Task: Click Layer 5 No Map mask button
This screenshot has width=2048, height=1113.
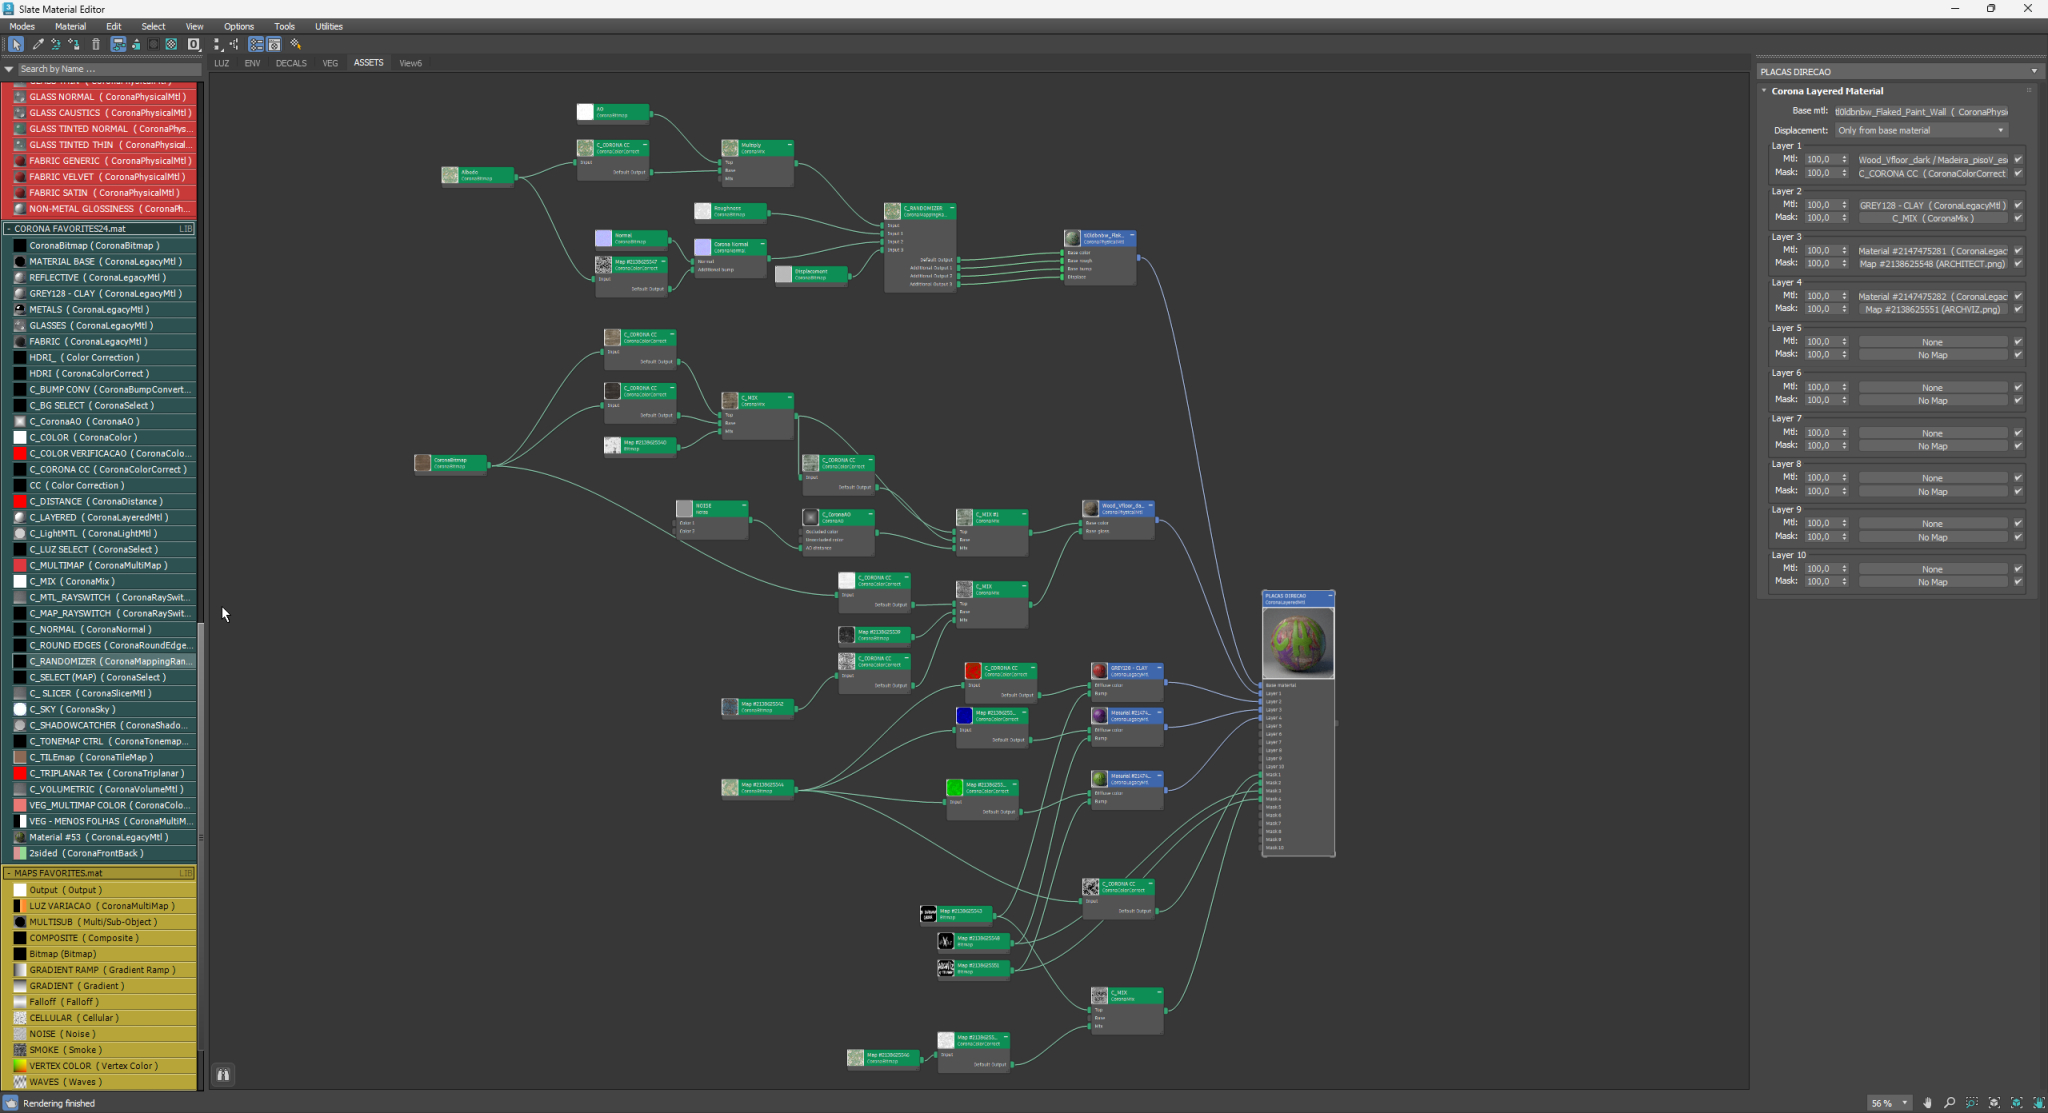Action: (1932, 355)
